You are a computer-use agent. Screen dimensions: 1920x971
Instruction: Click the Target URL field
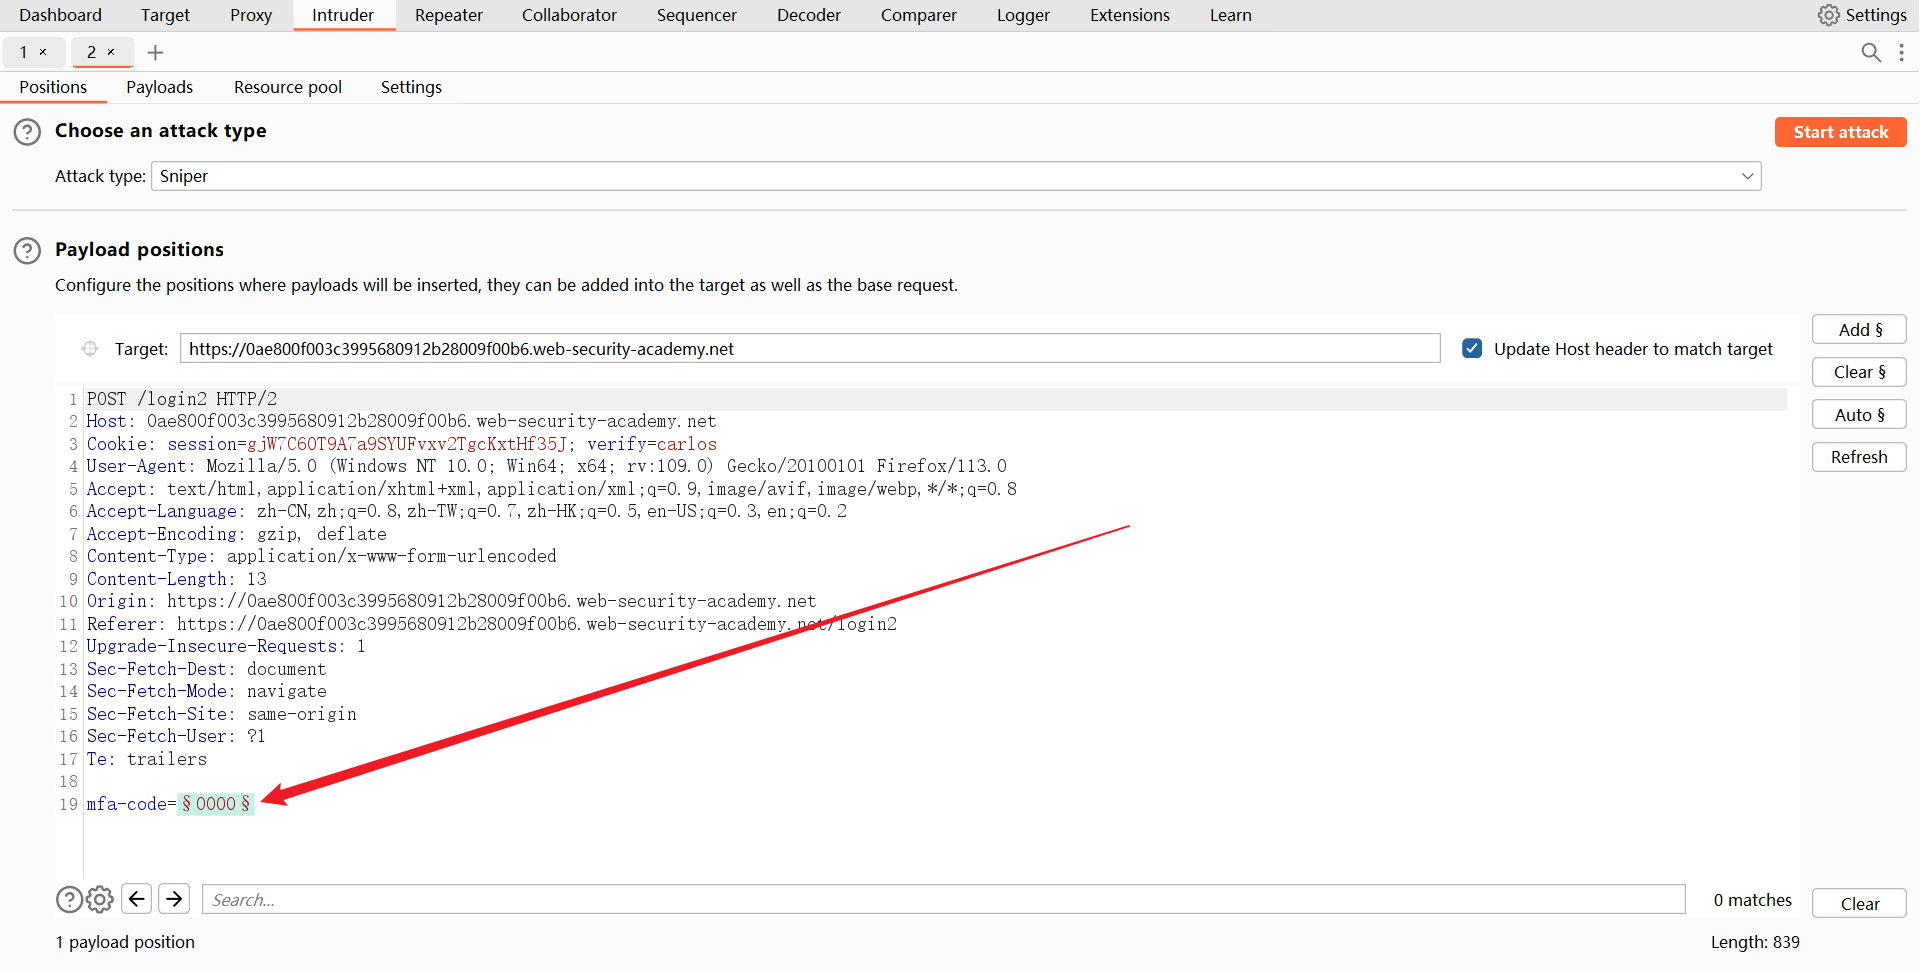point(809,349)
